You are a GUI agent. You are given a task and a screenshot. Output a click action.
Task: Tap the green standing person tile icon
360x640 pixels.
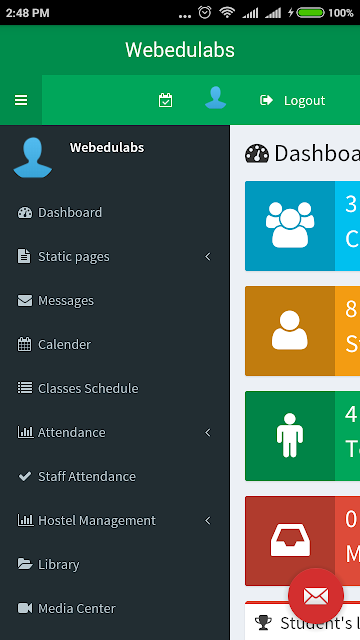coord(290,436)
